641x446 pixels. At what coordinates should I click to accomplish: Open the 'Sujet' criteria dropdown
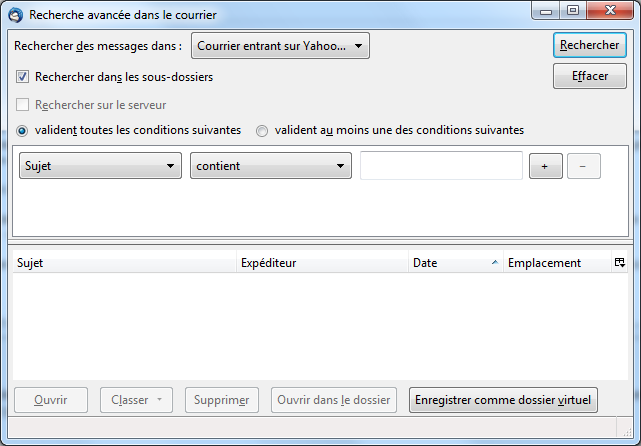[x=101, y=166]
